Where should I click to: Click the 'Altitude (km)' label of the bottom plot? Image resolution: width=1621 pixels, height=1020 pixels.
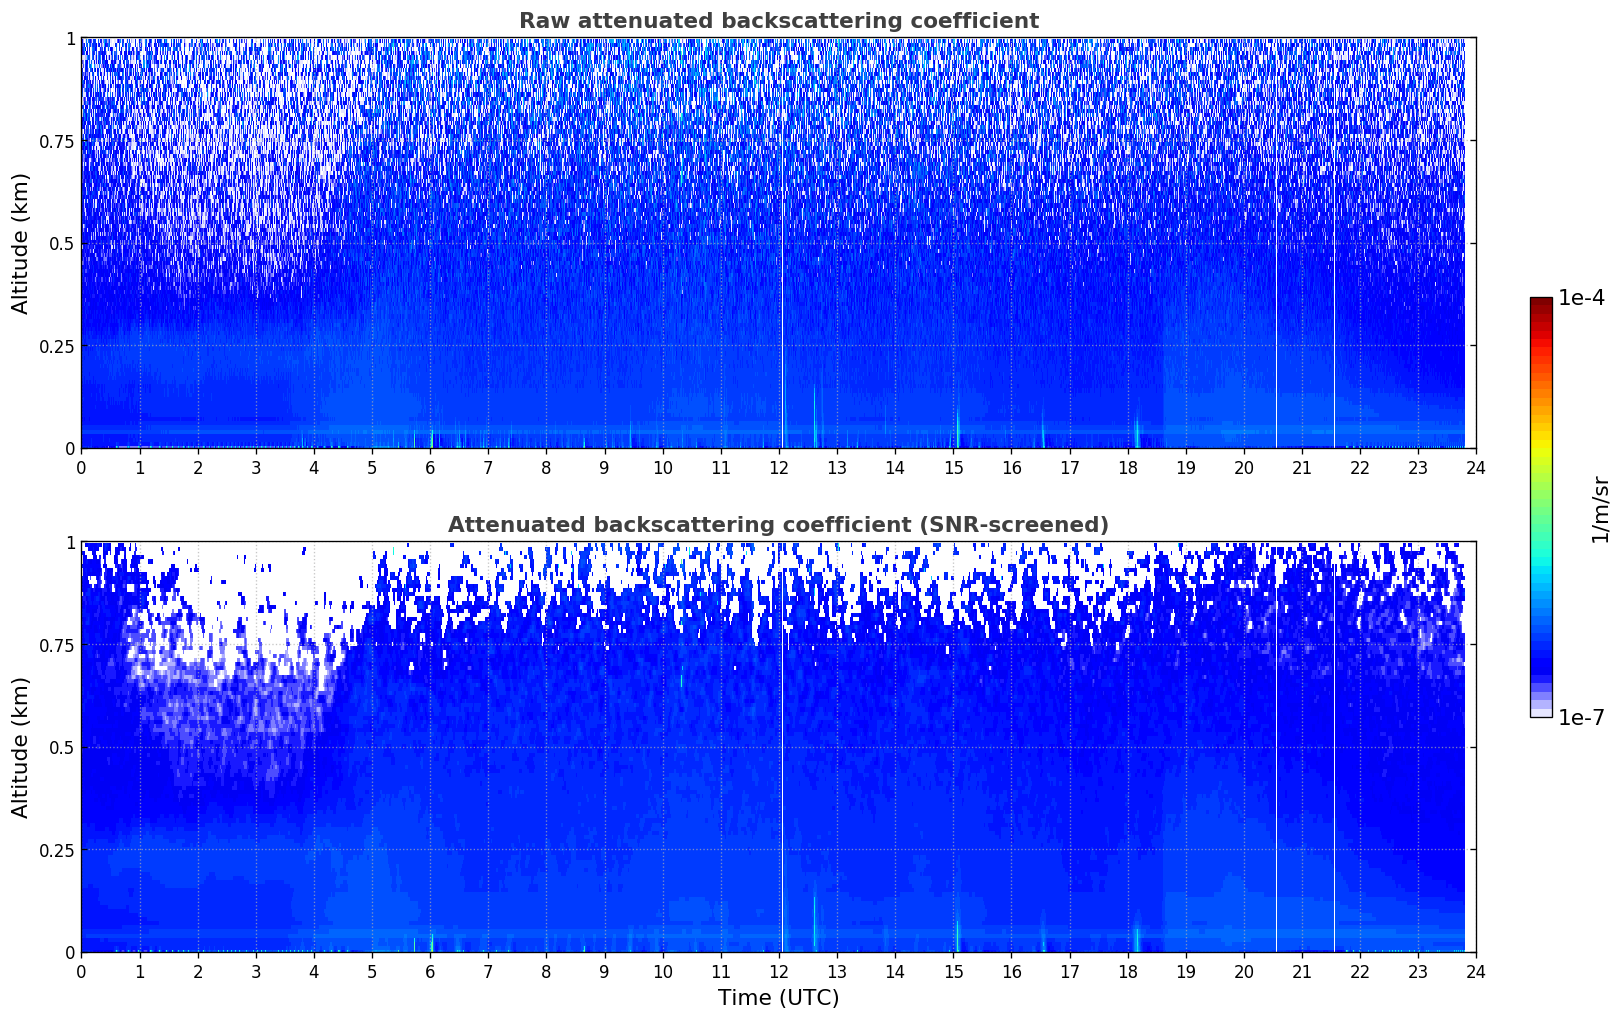click(x=21, y=747)
